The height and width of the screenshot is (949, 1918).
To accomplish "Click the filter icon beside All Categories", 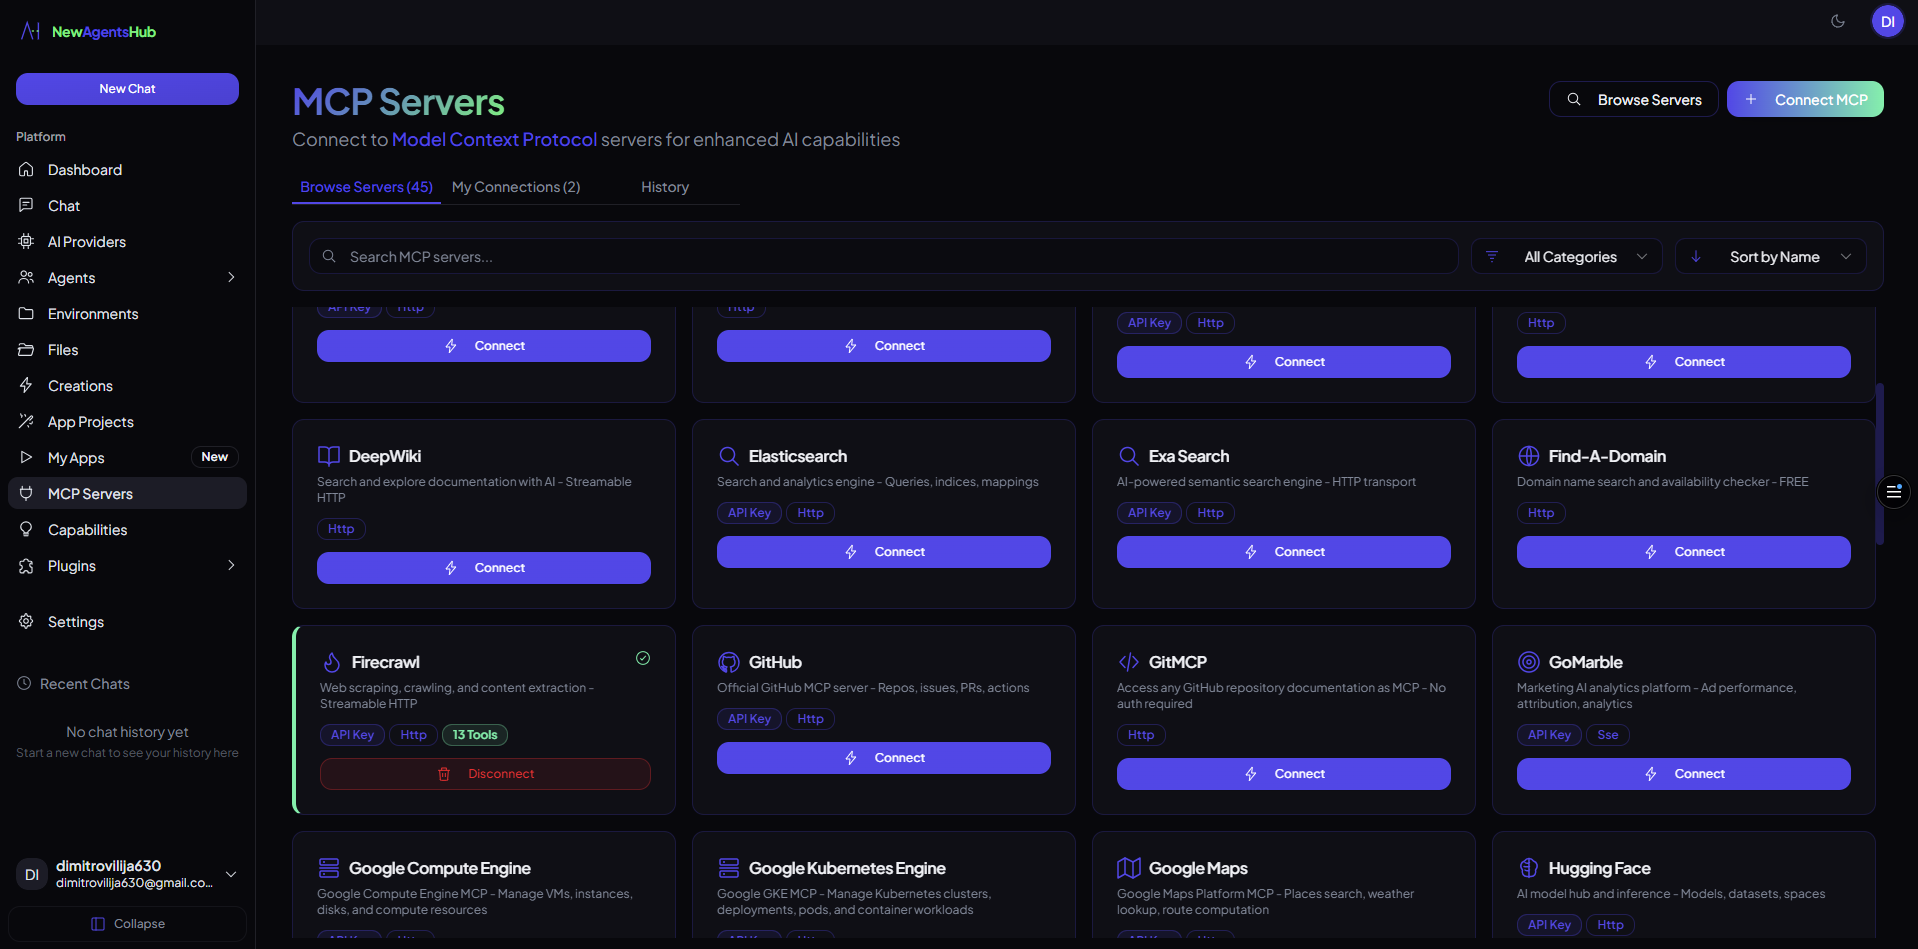I will coord(1492,257).
